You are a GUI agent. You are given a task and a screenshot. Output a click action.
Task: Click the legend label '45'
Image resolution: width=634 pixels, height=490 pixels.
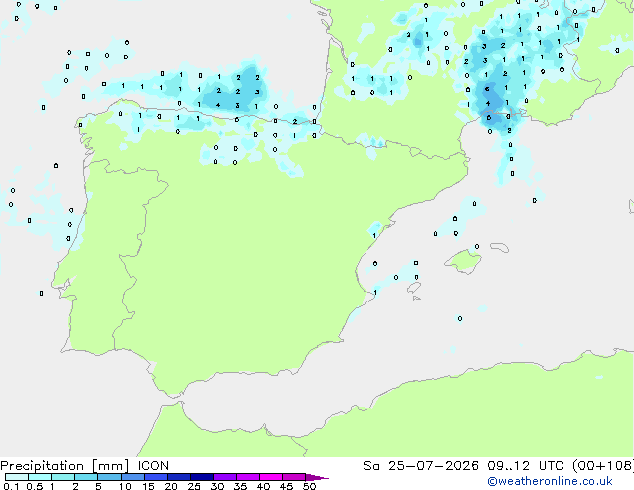coord(286,486)
